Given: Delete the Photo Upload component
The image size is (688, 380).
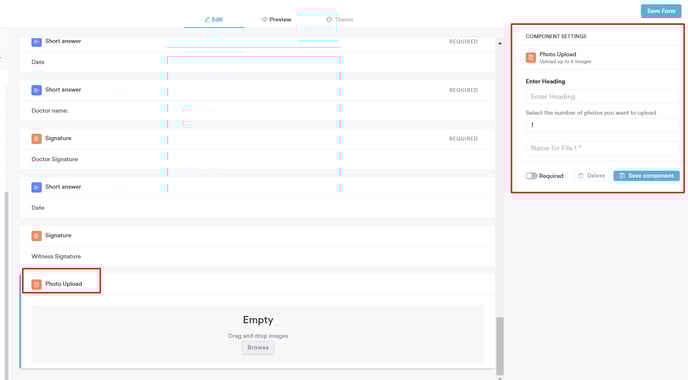Looking at the screenshot, I should (x=591, y=176).
